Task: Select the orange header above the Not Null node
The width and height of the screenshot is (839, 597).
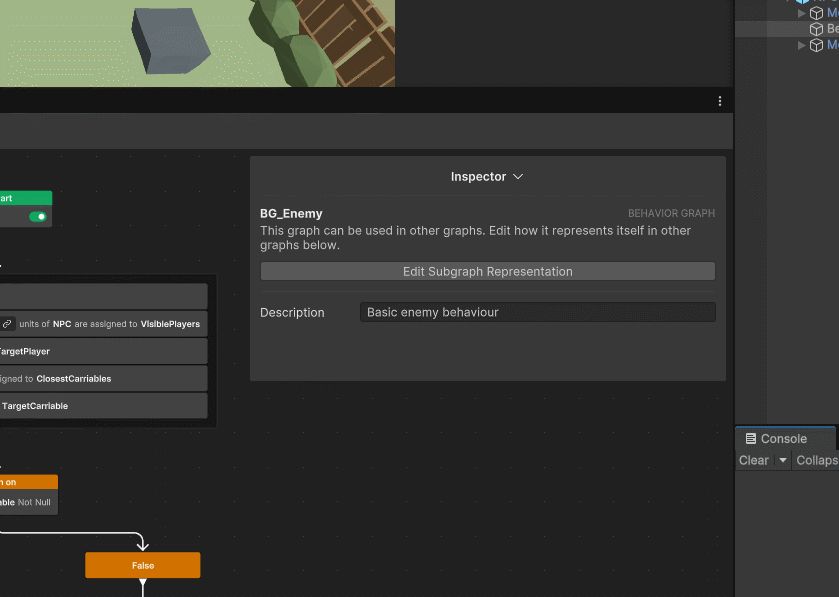Action: tap(28, 482)
